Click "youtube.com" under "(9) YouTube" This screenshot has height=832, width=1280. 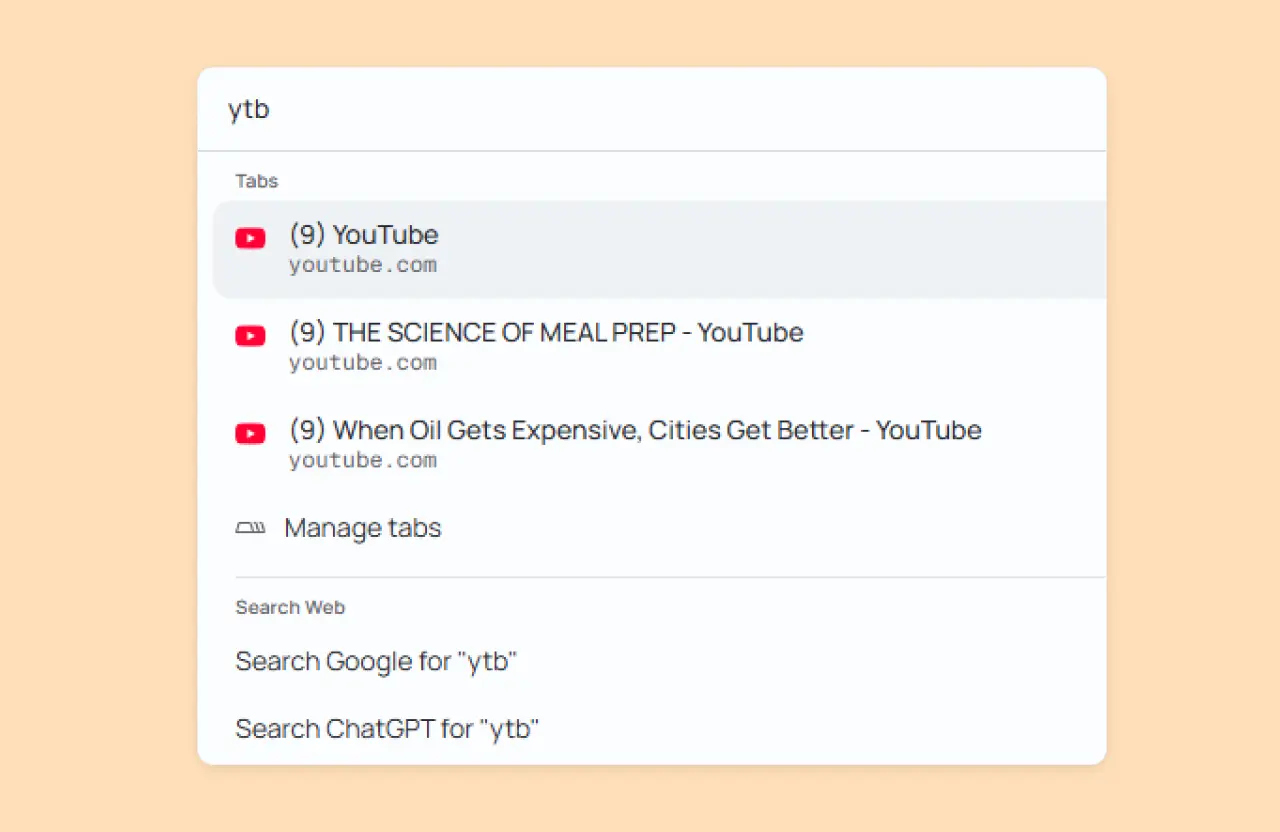363,266
